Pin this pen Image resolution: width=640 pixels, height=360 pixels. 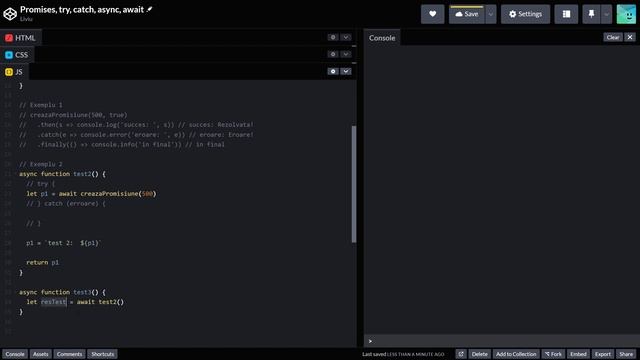tap(591, 14)
